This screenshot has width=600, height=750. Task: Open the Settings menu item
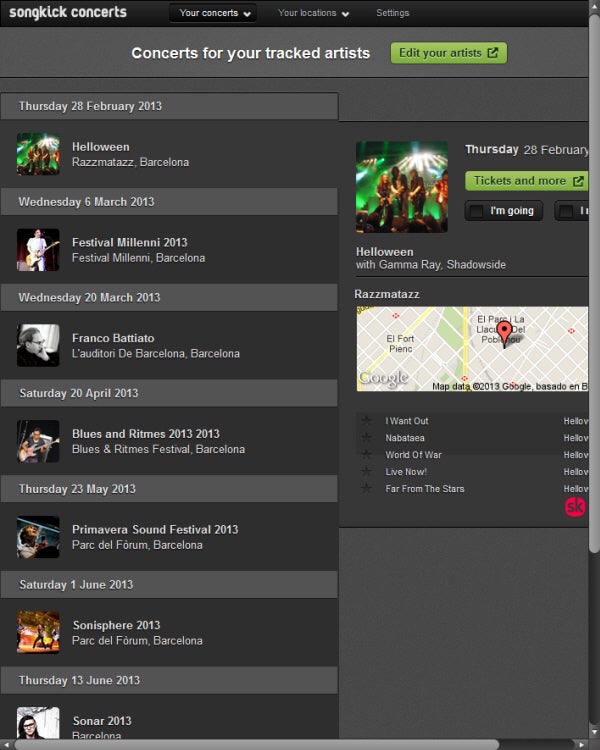392,13
